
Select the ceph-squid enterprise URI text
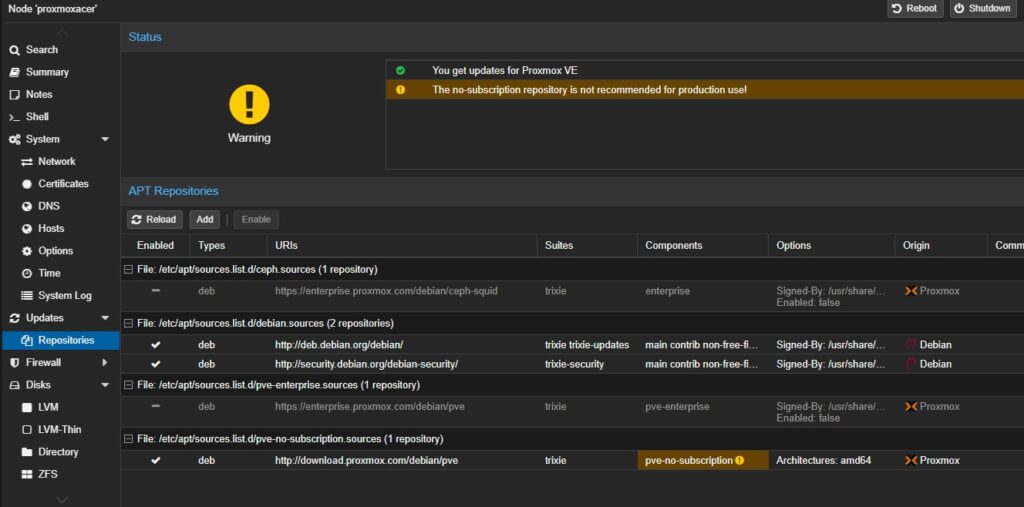386,291
